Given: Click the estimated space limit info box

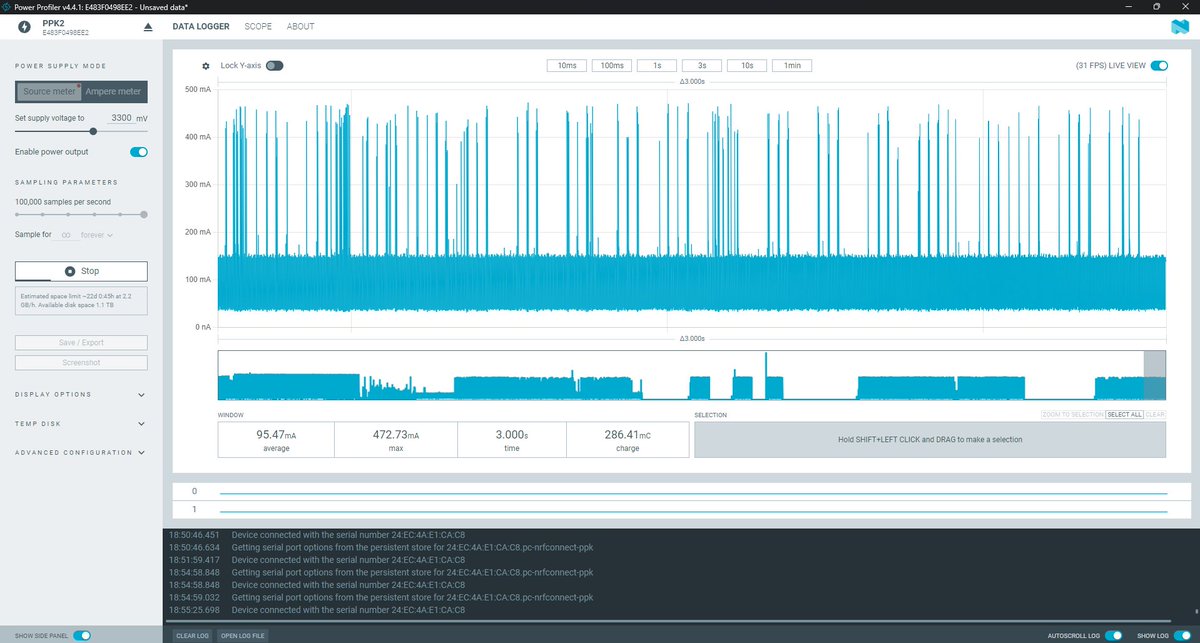Looking at the screenshot, I should 81,302.
